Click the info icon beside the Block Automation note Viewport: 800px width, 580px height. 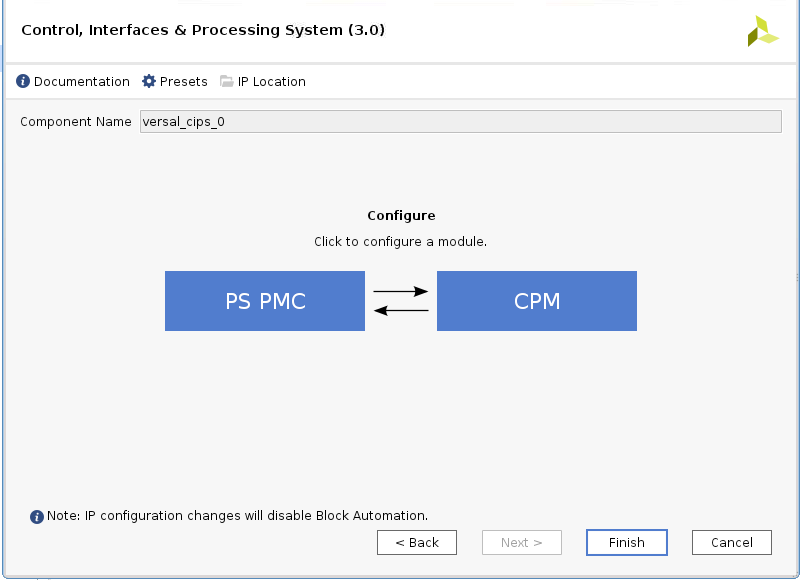[x=37, y=517]
